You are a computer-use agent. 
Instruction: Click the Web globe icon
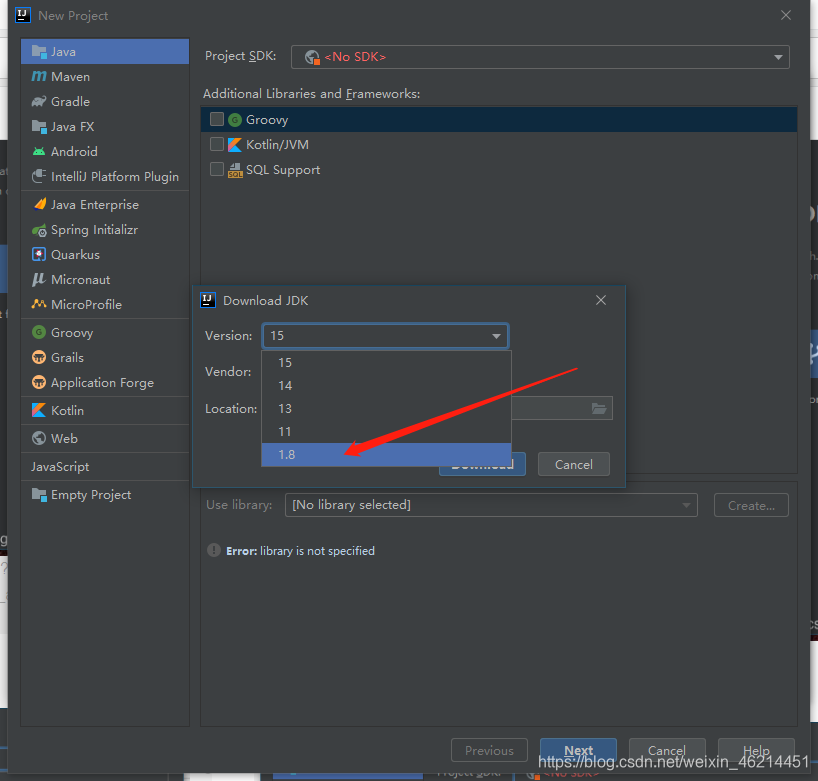point(39,438)
